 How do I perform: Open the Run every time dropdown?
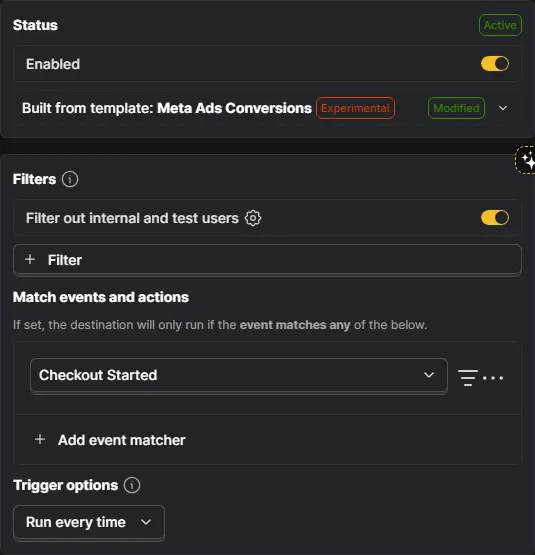(x=89, y=522)
